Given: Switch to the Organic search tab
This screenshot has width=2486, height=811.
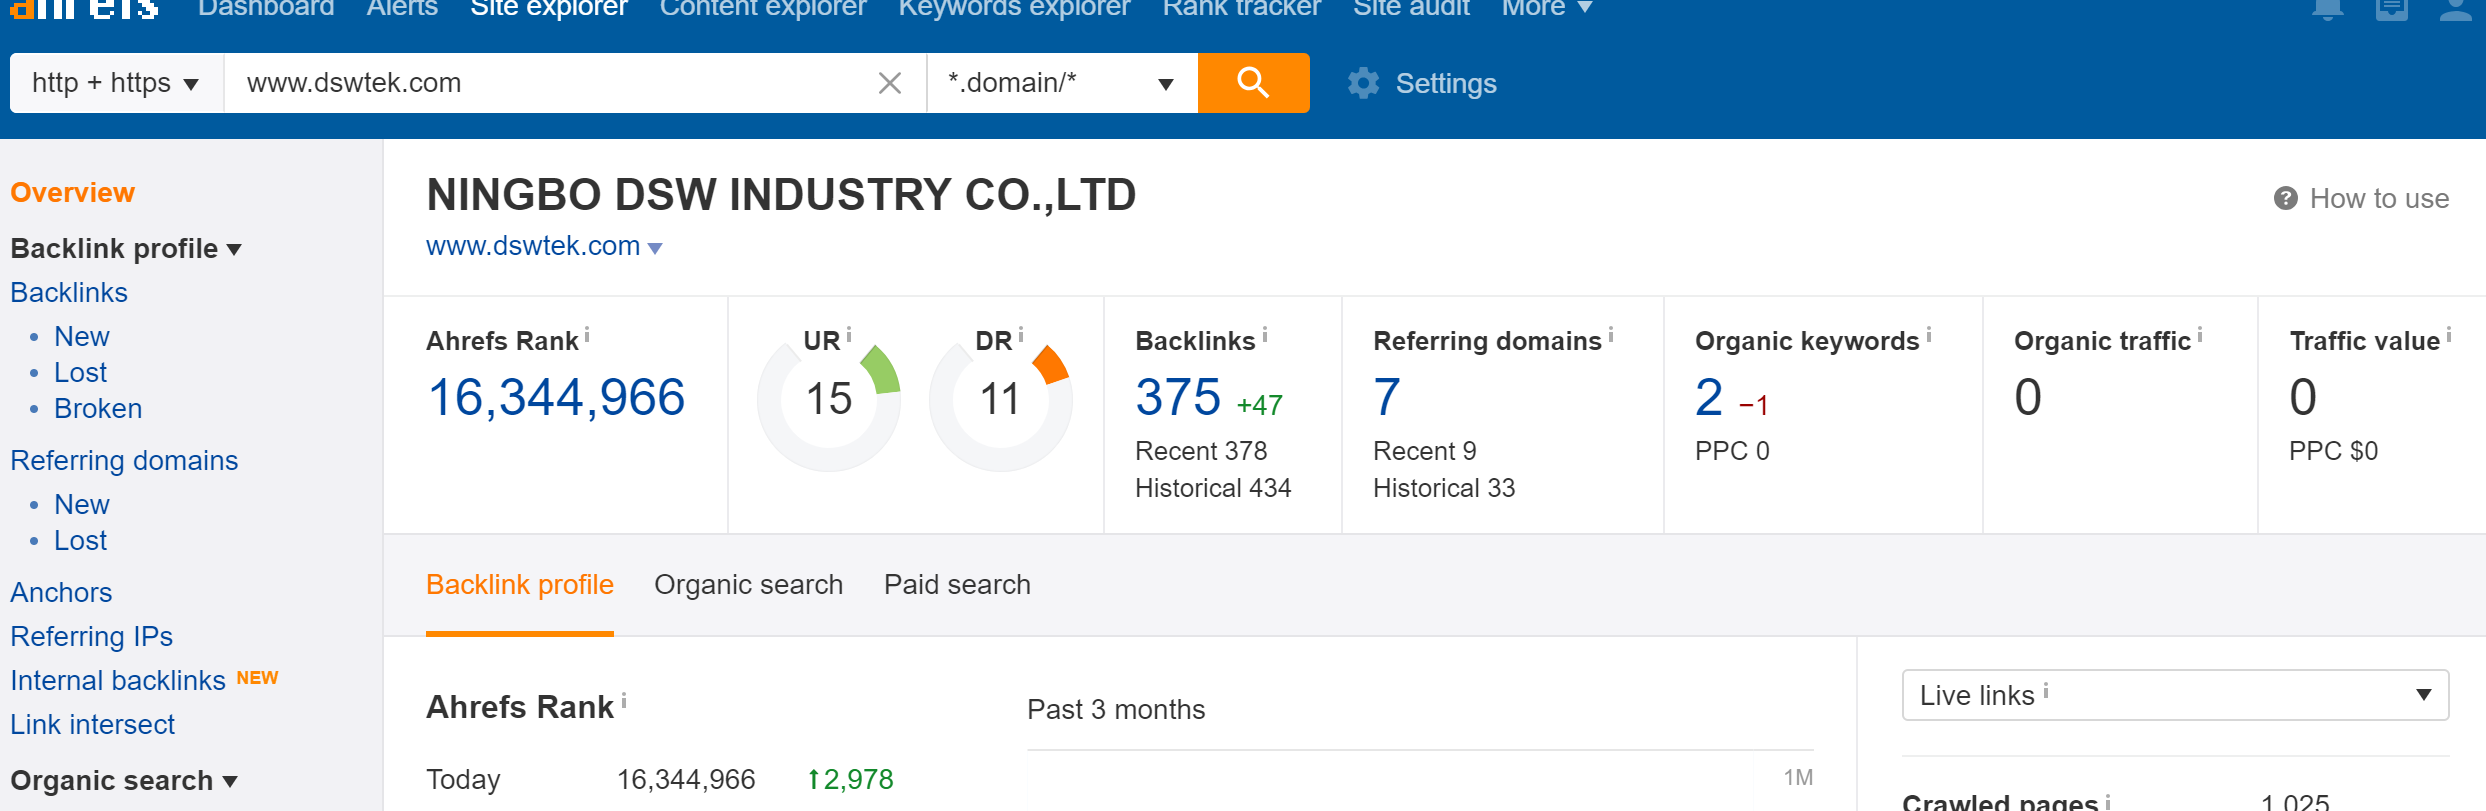Looking at the screenshot, I should 748,585.
